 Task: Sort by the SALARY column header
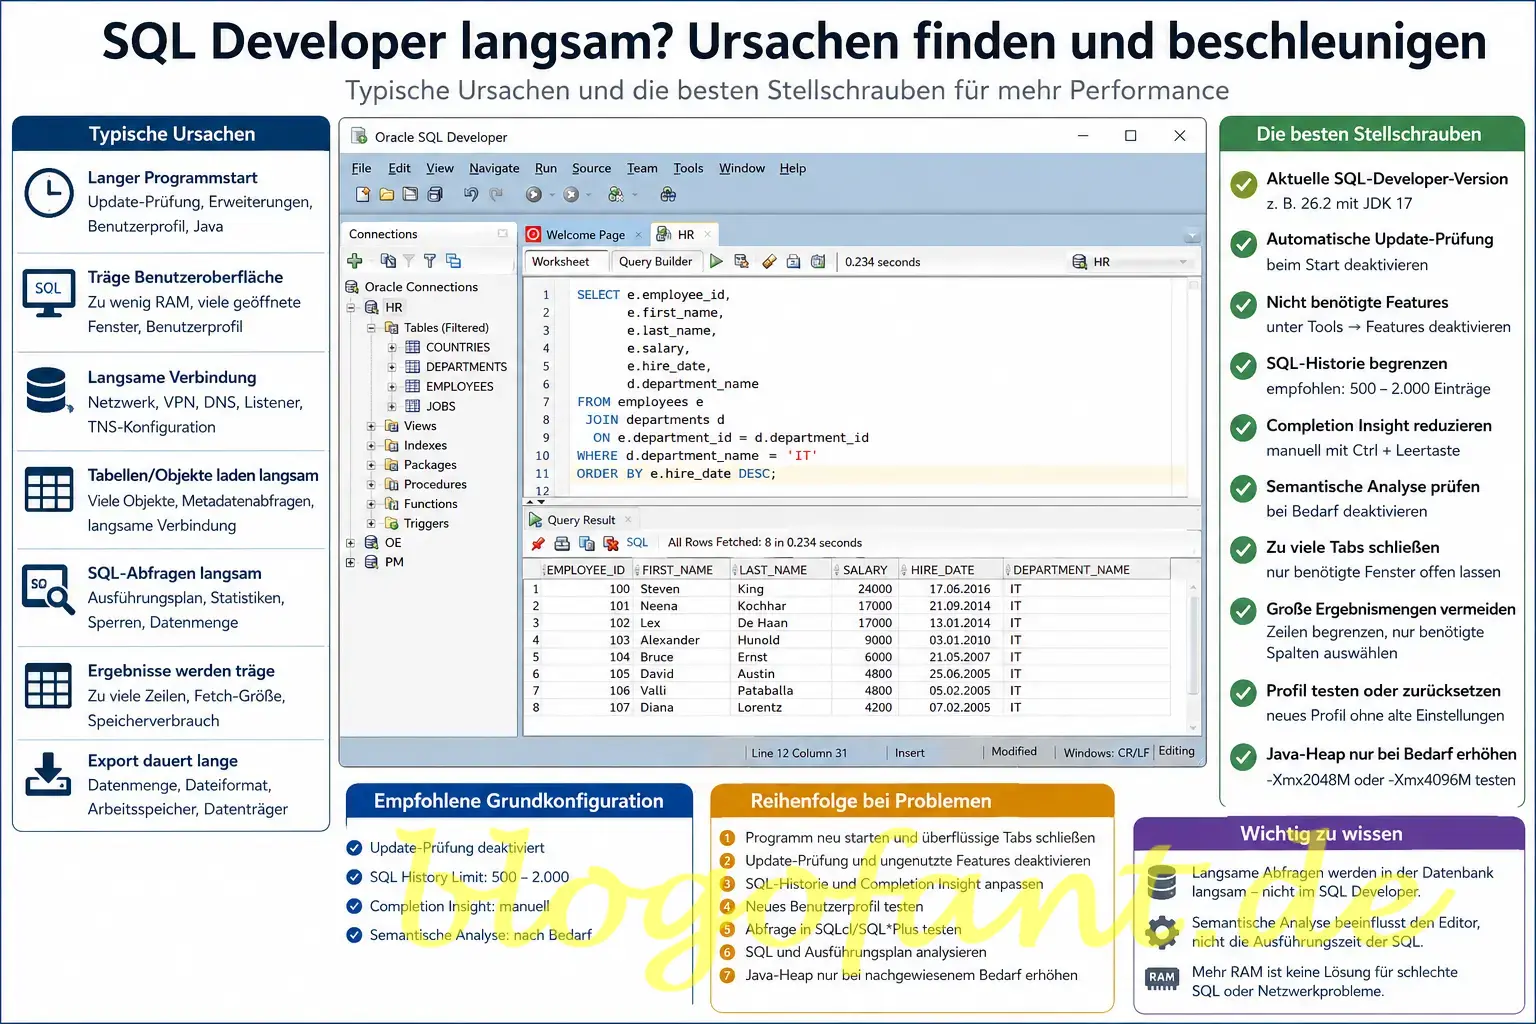[865, 570]
